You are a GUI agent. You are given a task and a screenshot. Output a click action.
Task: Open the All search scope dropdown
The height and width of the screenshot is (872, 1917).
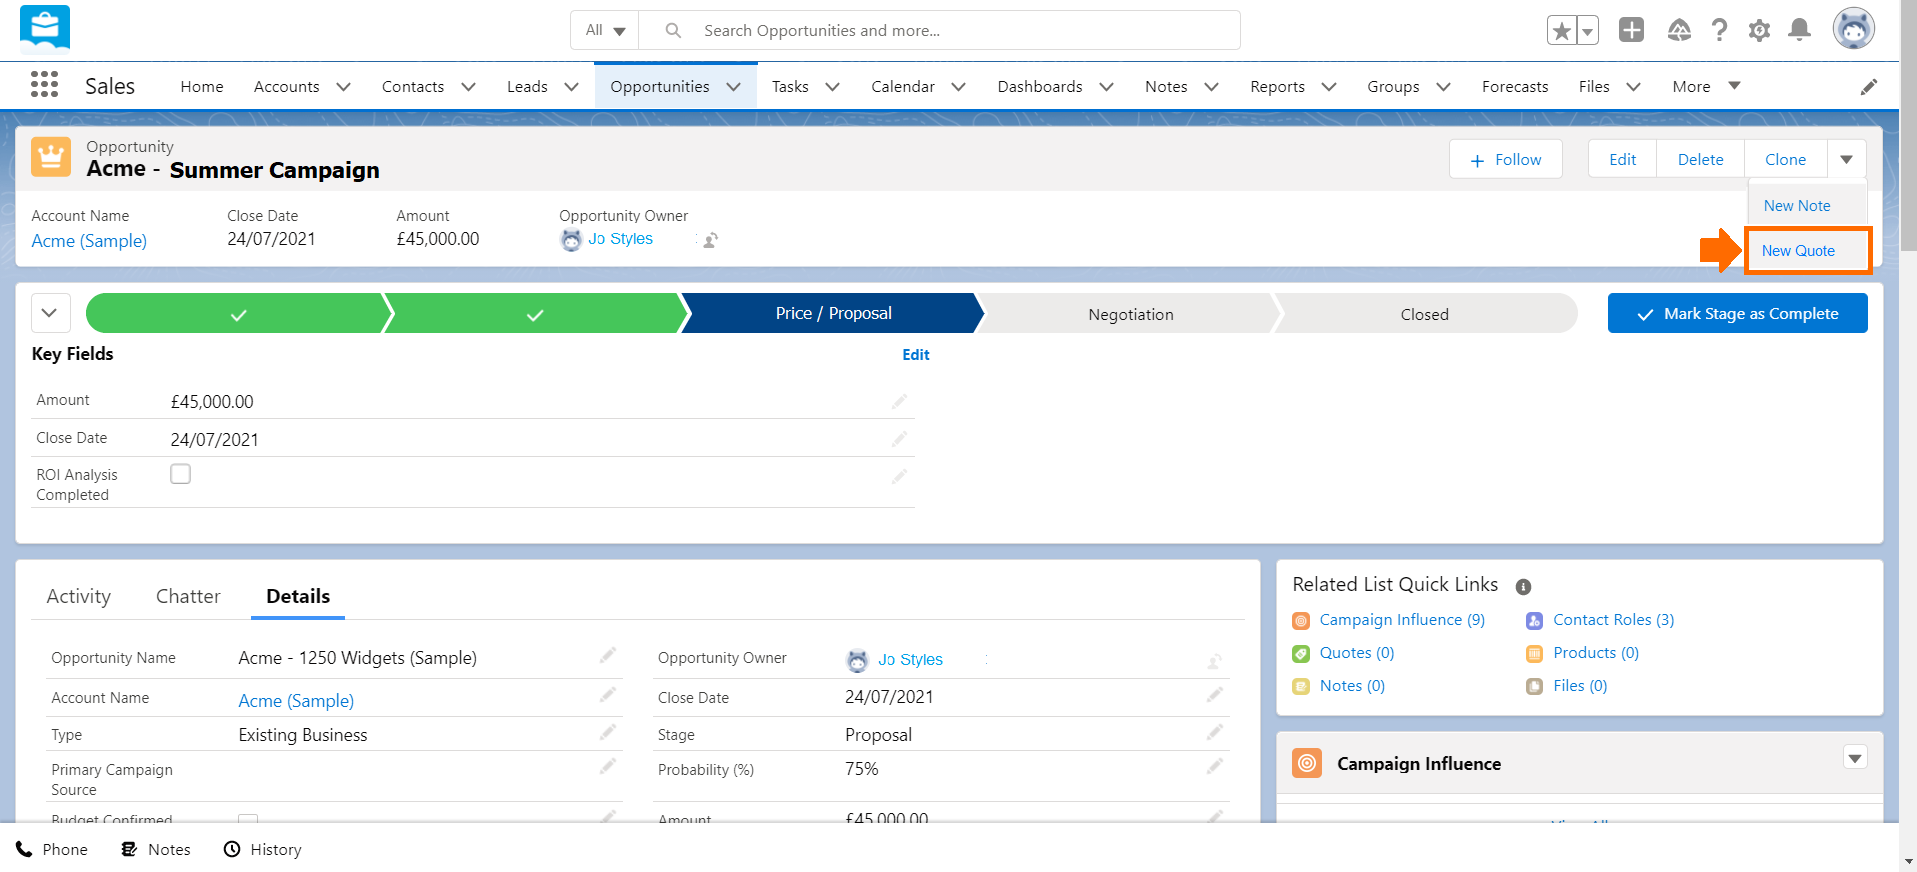click(x=605, y=30)
